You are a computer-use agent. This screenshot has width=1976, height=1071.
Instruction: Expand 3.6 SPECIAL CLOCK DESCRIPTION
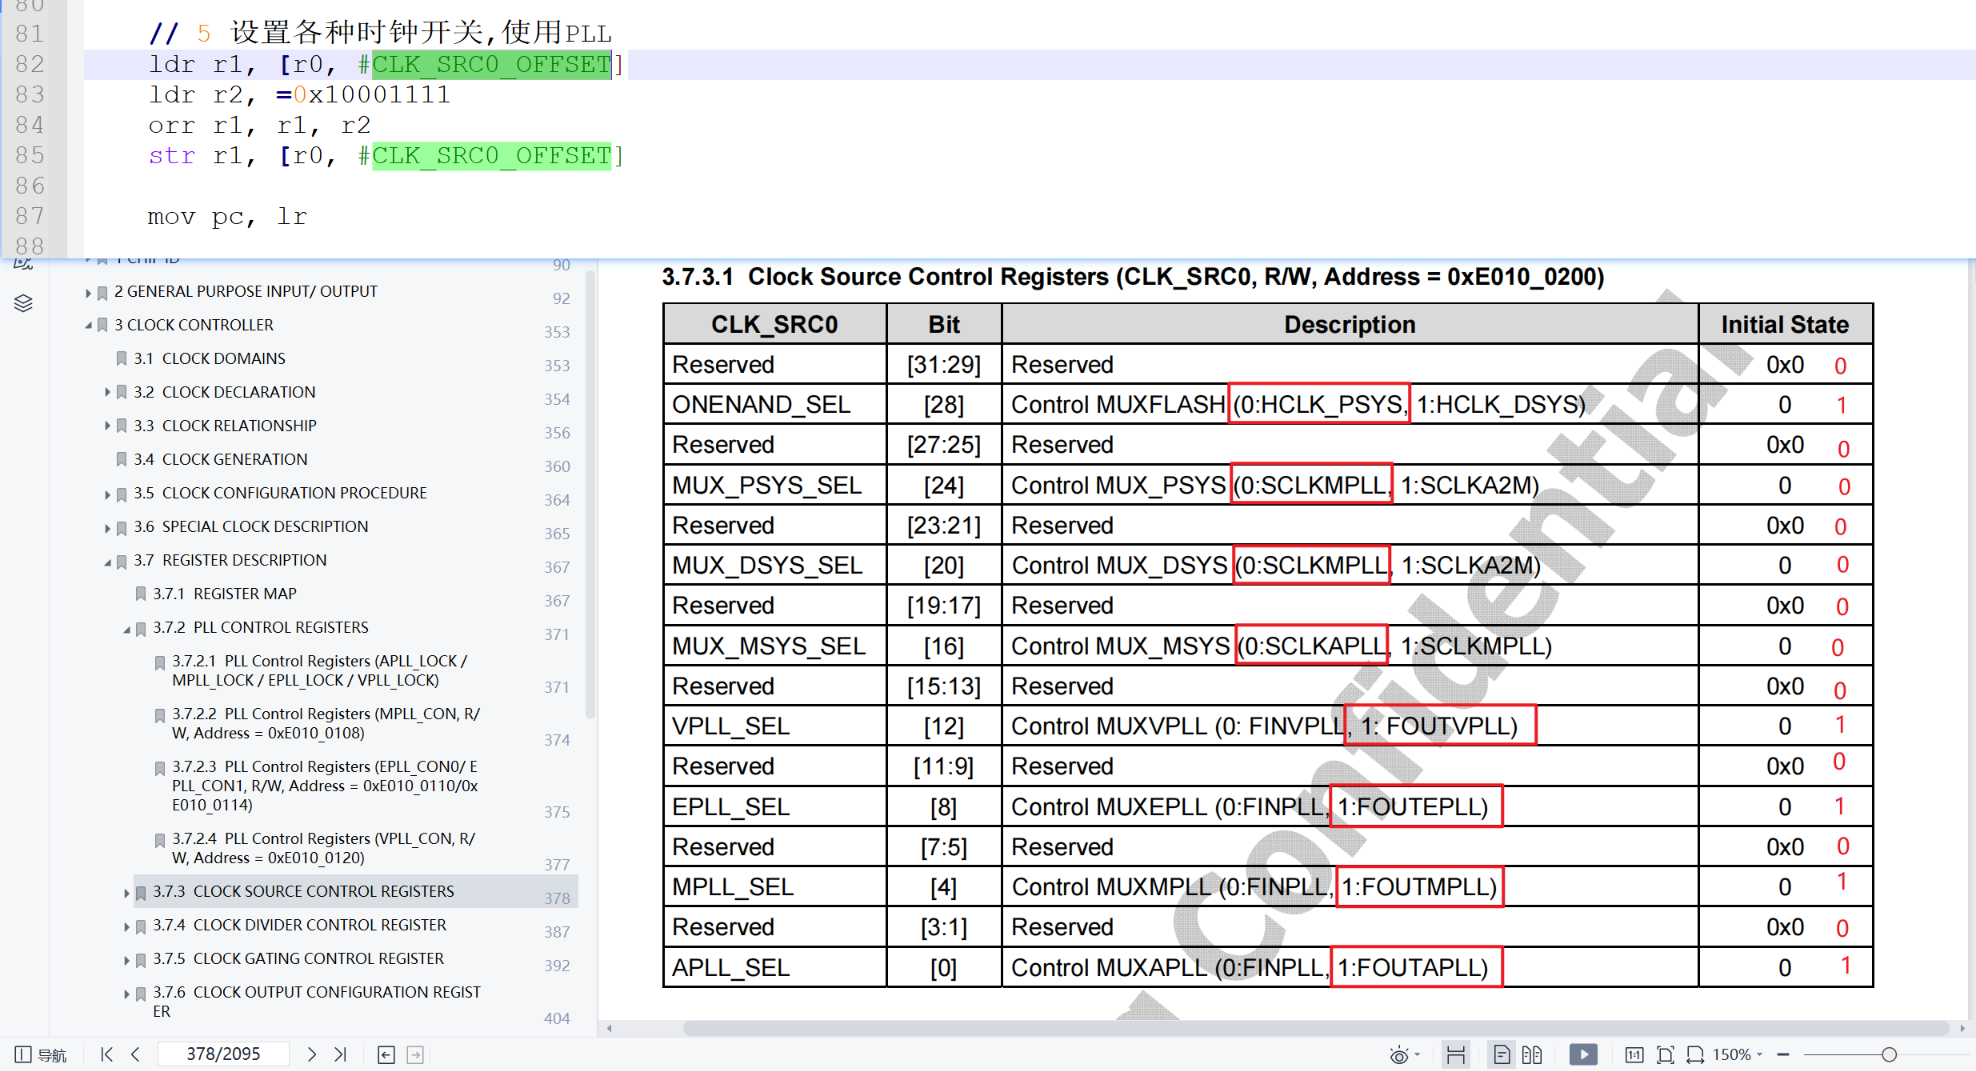[x=107, y=528]
